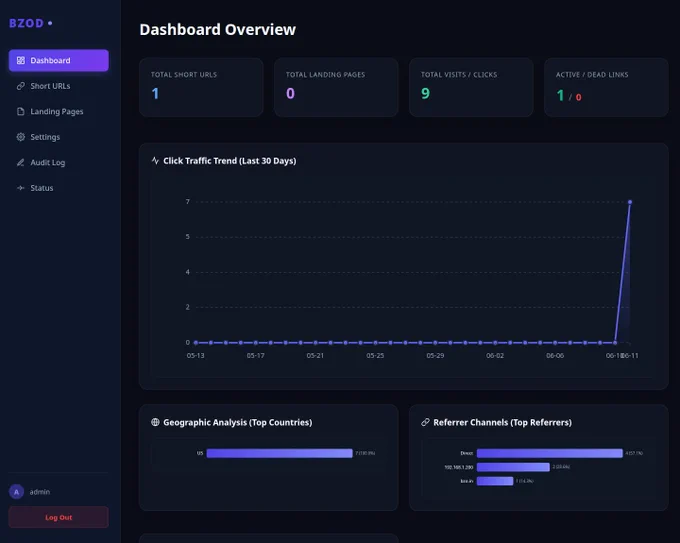Select the Active / Dead Links card
Viewport: 680px width, 543px height.
tap(606, 87)
